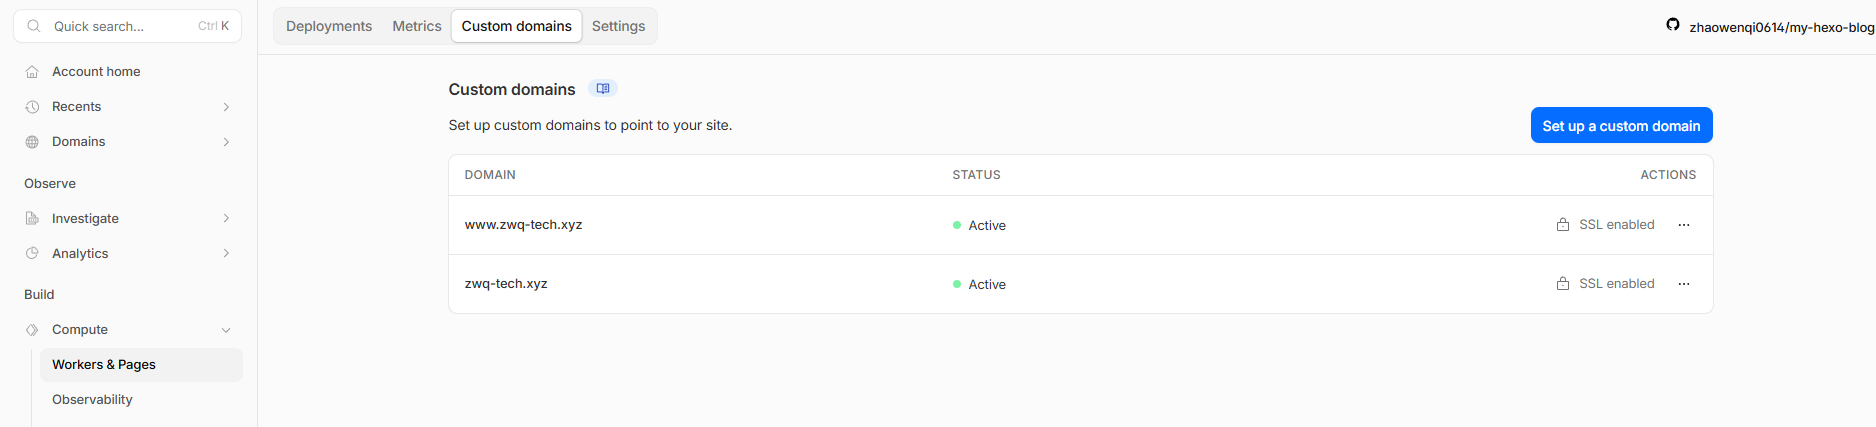Switch to the Deployments tab

tap(329, 26)
